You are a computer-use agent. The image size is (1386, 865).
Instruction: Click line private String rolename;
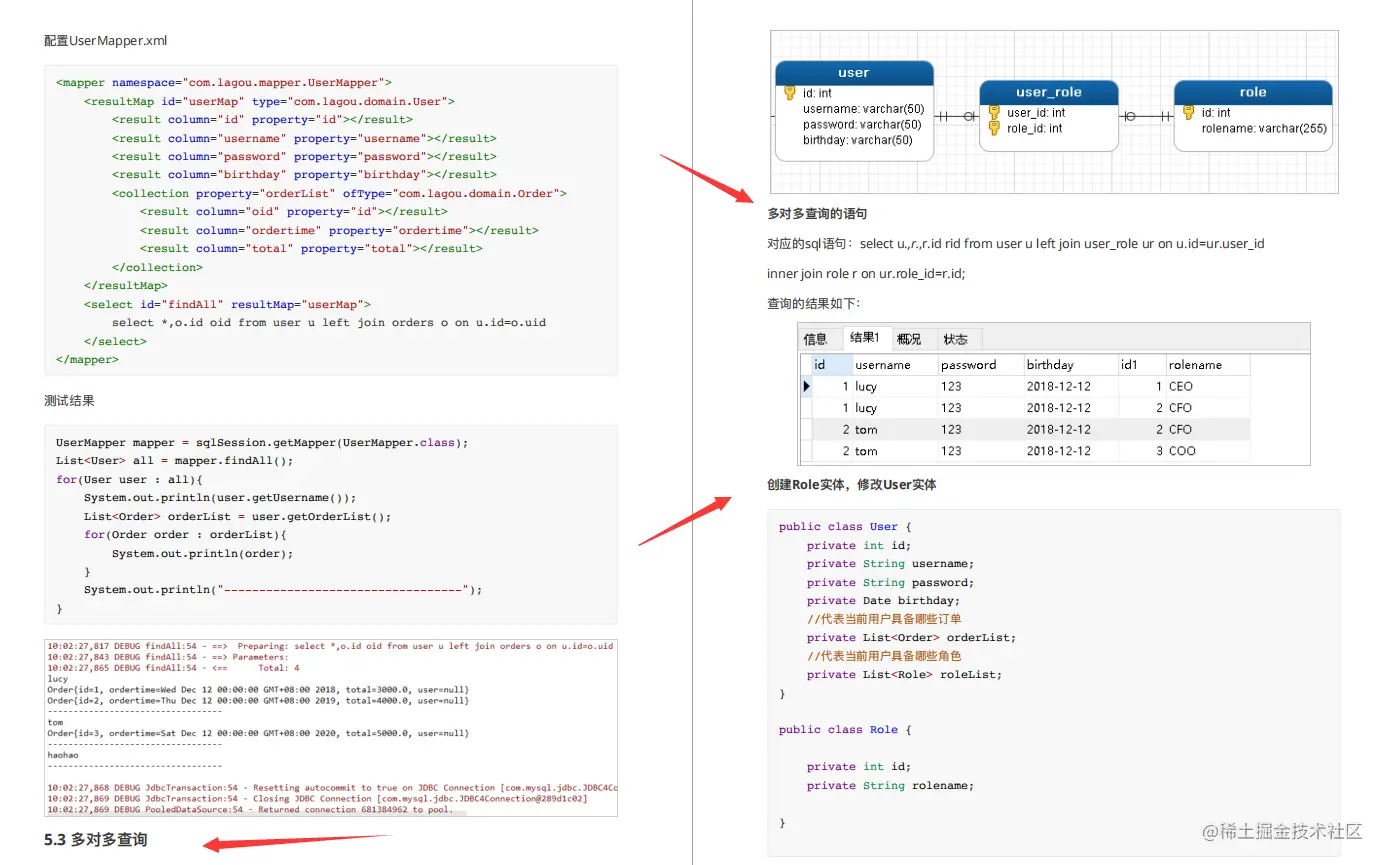click(890, 785)
